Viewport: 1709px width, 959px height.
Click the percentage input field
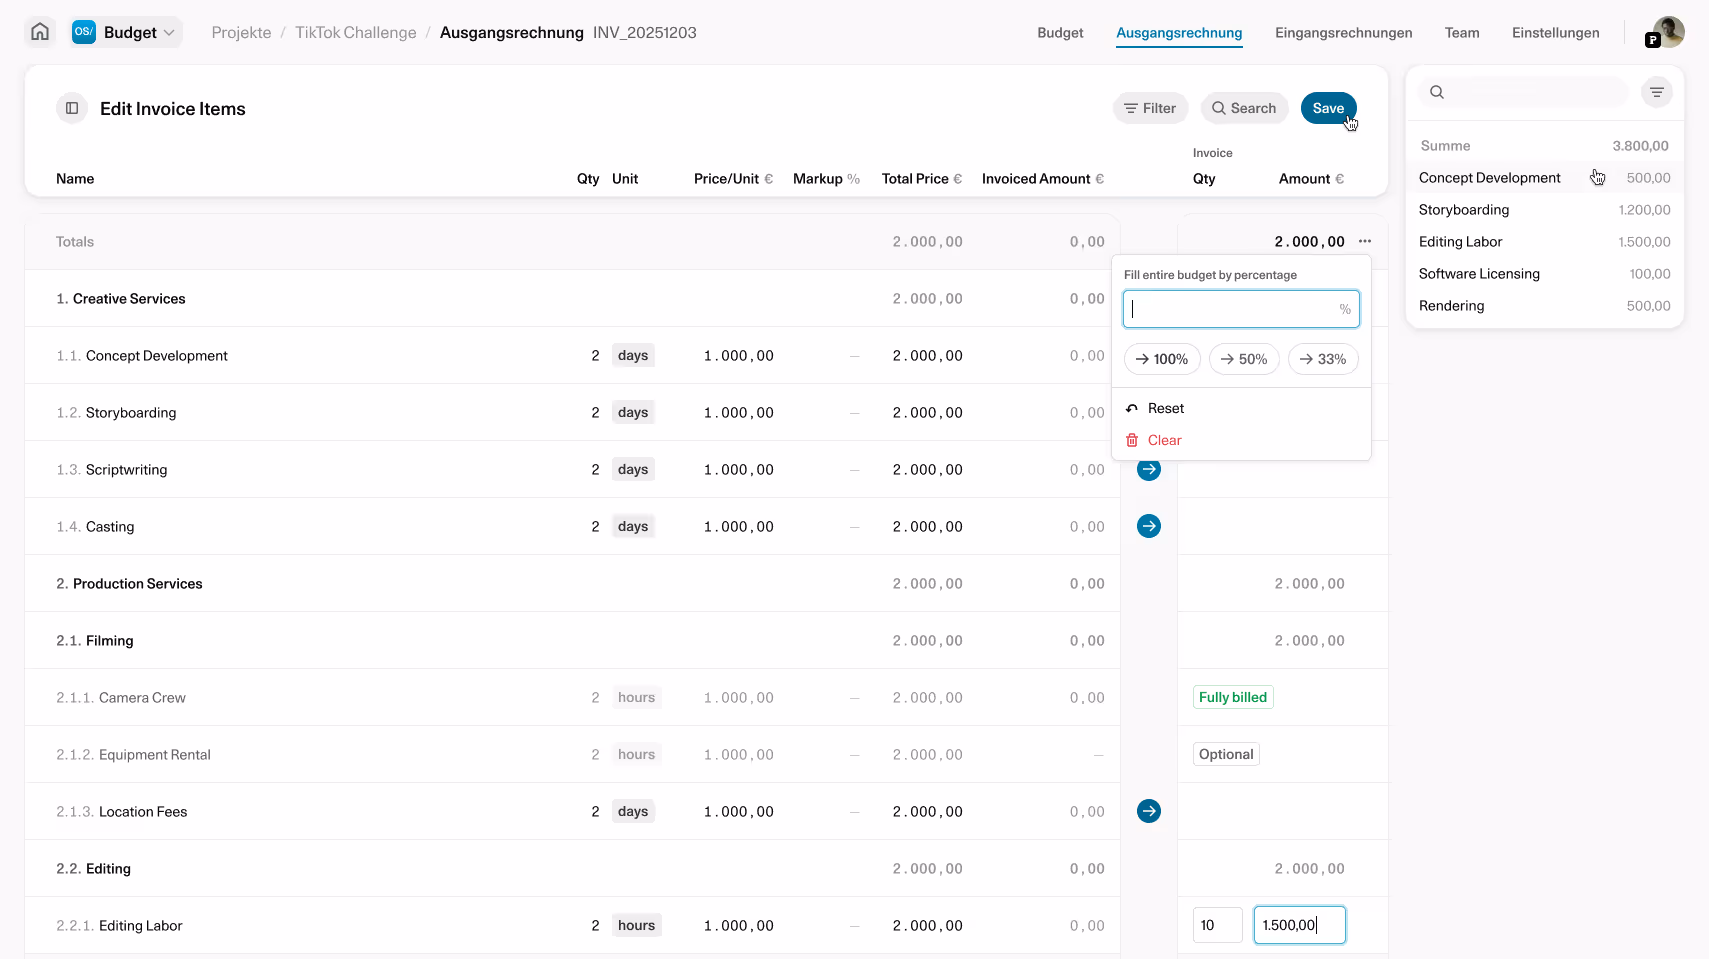(1240, 308)
